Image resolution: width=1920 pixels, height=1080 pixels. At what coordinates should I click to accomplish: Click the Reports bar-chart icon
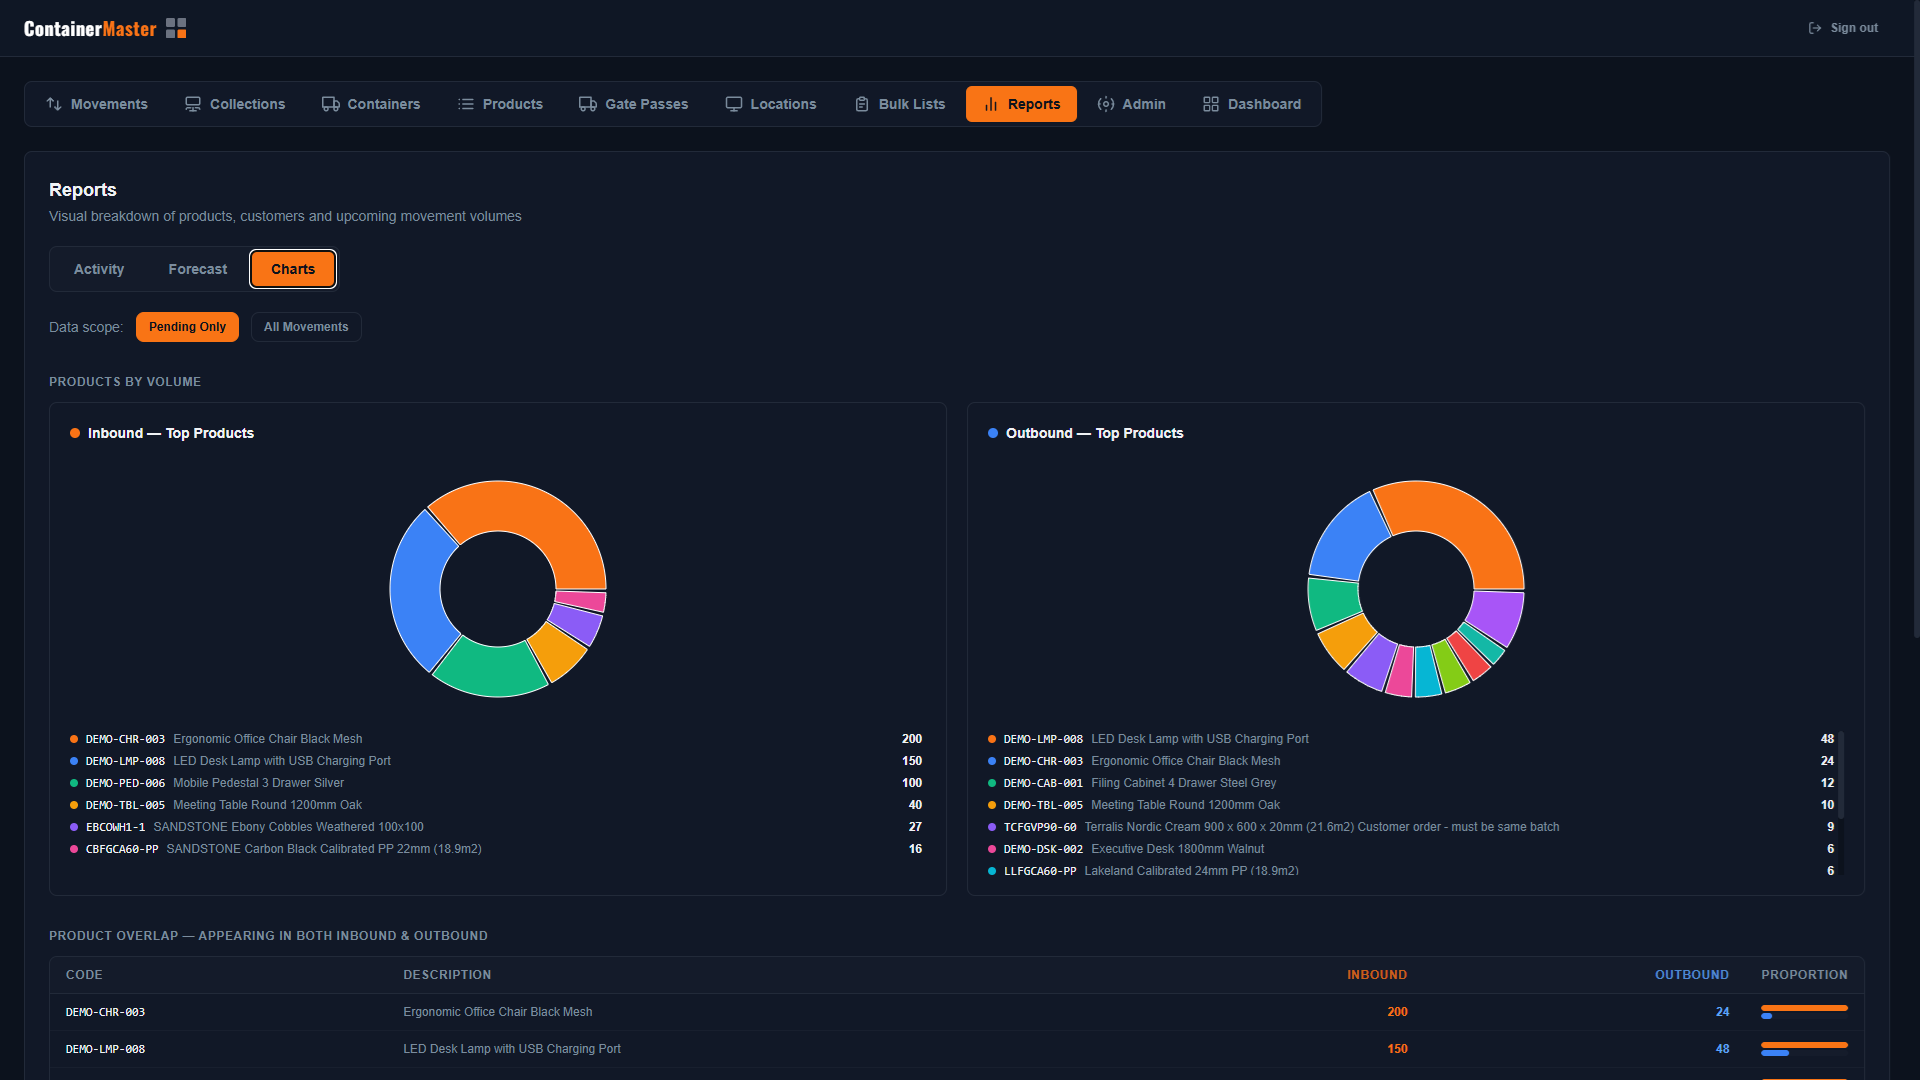(x=991, y=103)
